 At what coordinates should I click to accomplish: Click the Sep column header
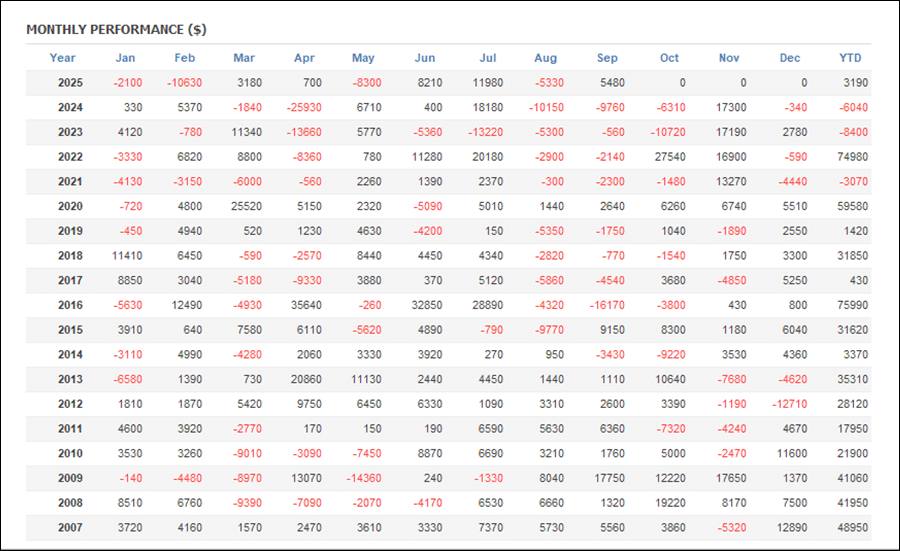607,58
